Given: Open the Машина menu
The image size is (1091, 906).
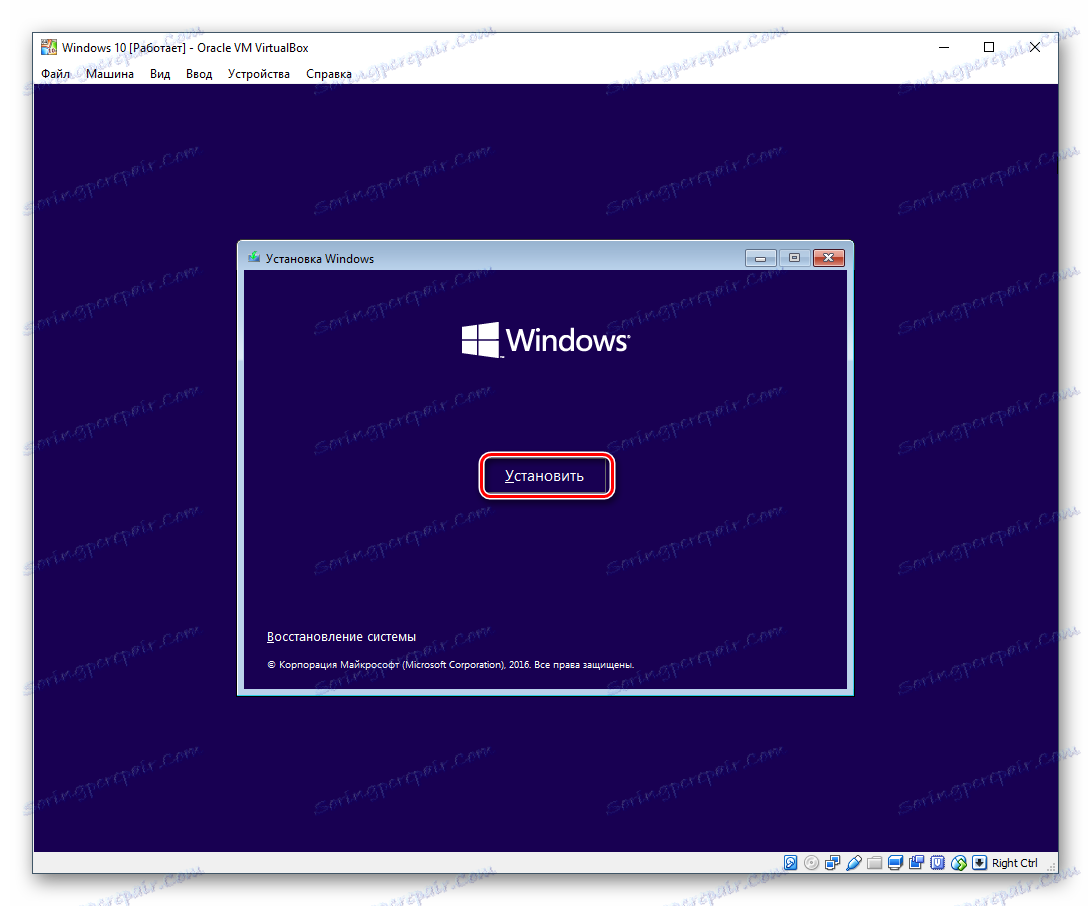Looking at the screenshot, I should pos(110,74).
